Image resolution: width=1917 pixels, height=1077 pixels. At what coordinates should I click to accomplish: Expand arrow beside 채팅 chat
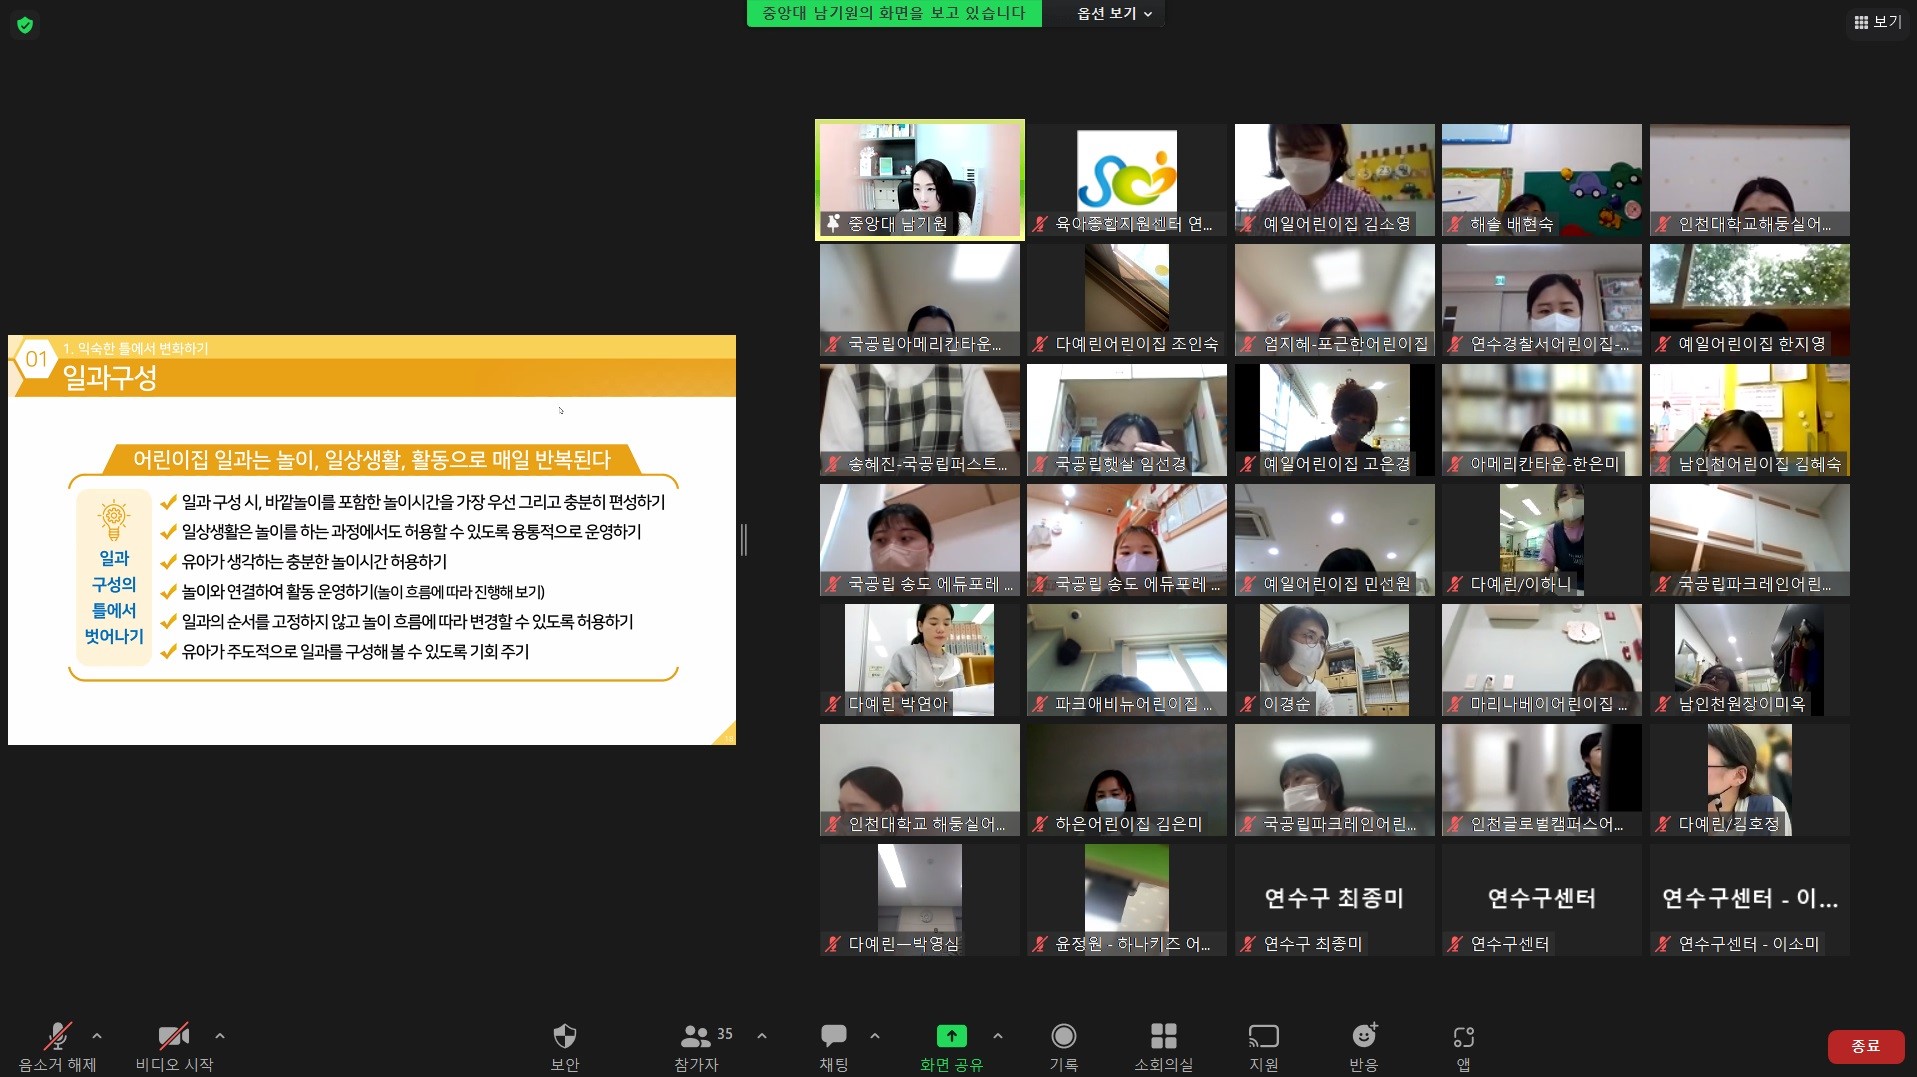875,1036
